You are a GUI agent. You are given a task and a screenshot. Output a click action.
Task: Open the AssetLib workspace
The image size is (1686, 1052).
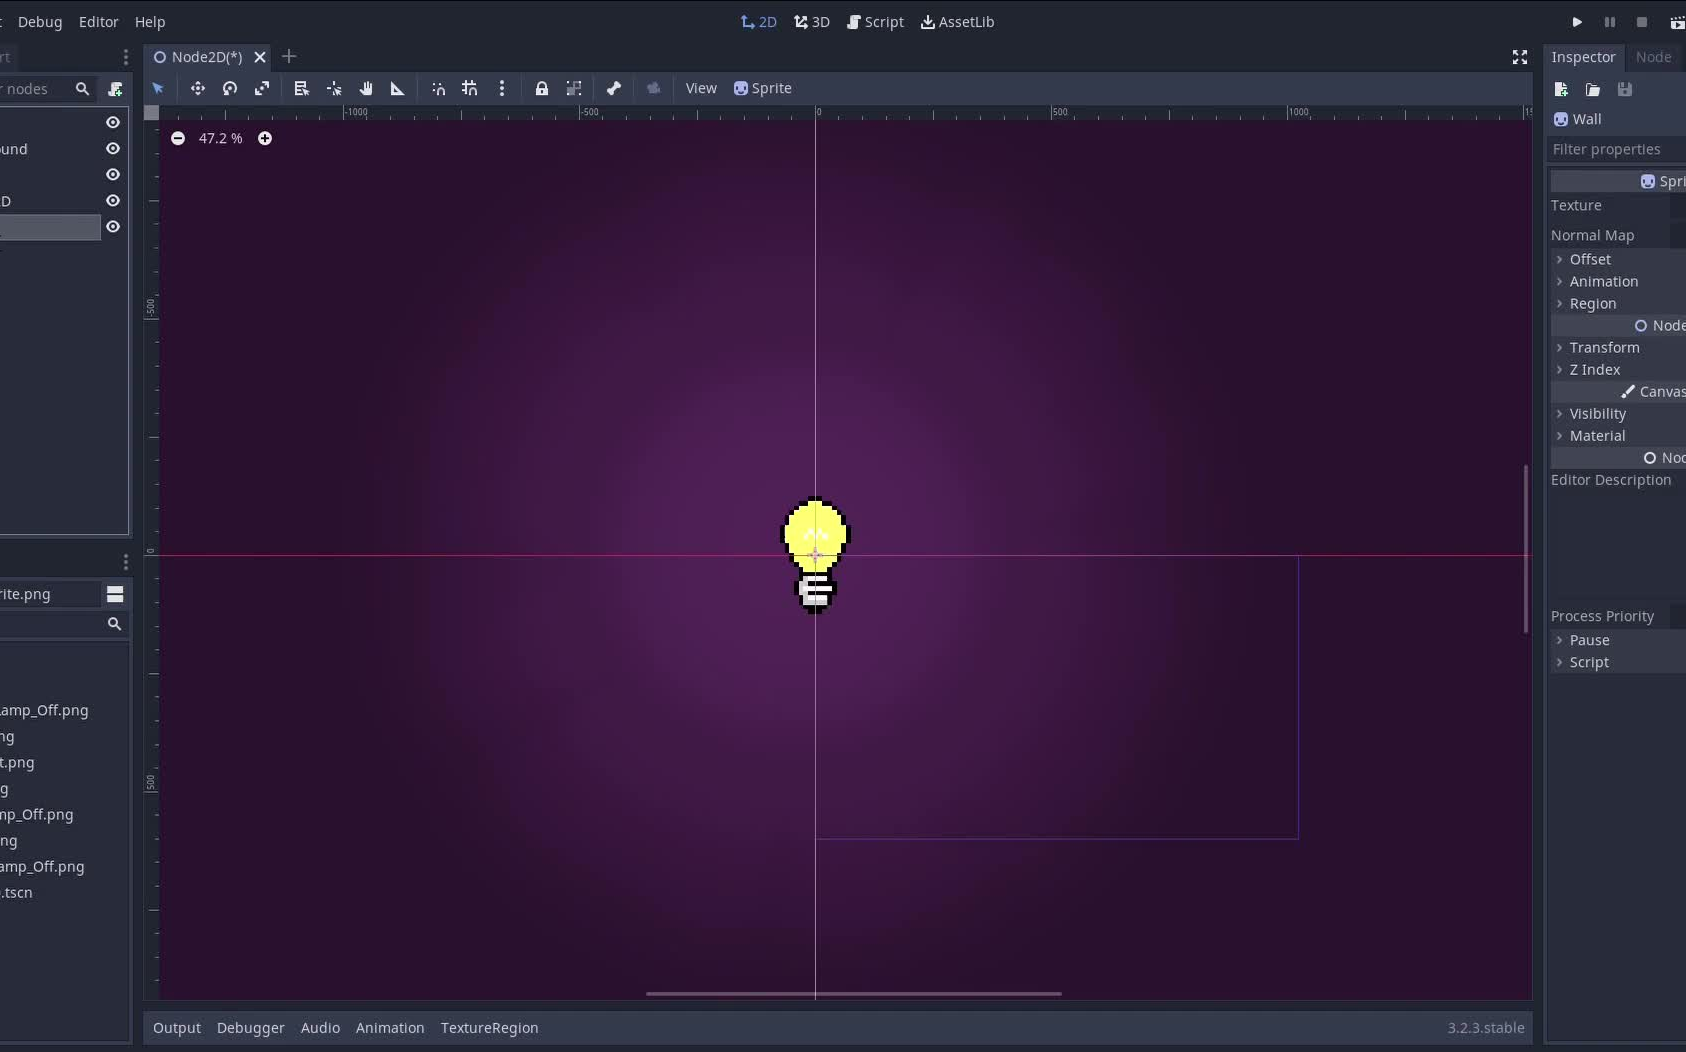point(958,21)
